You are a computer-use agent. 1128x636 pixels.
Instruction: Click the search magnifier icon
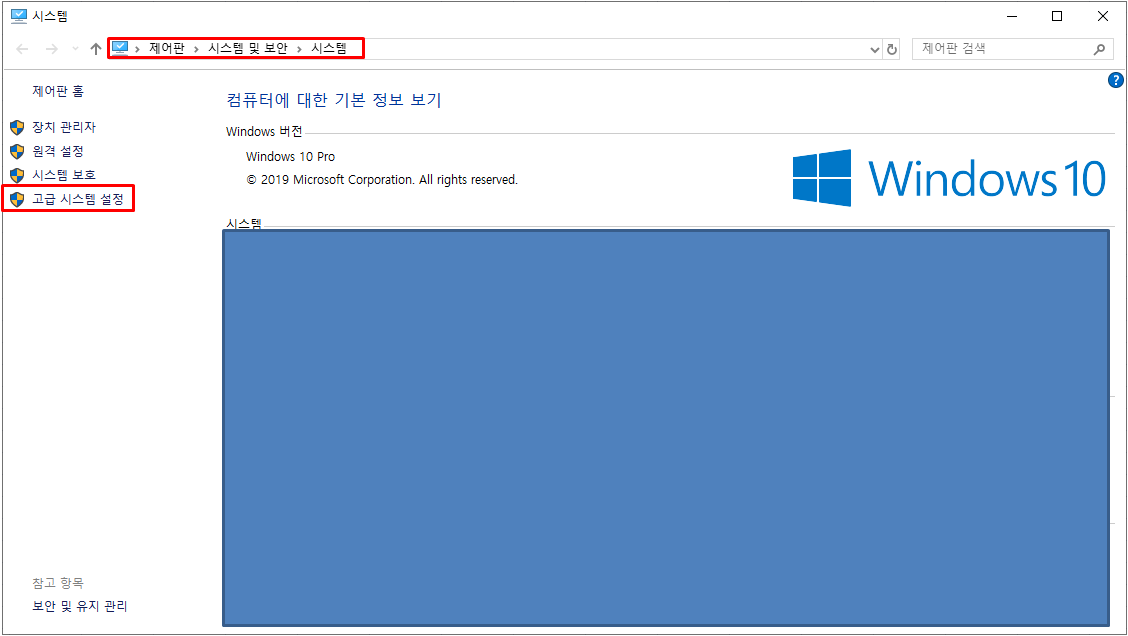1099,49
